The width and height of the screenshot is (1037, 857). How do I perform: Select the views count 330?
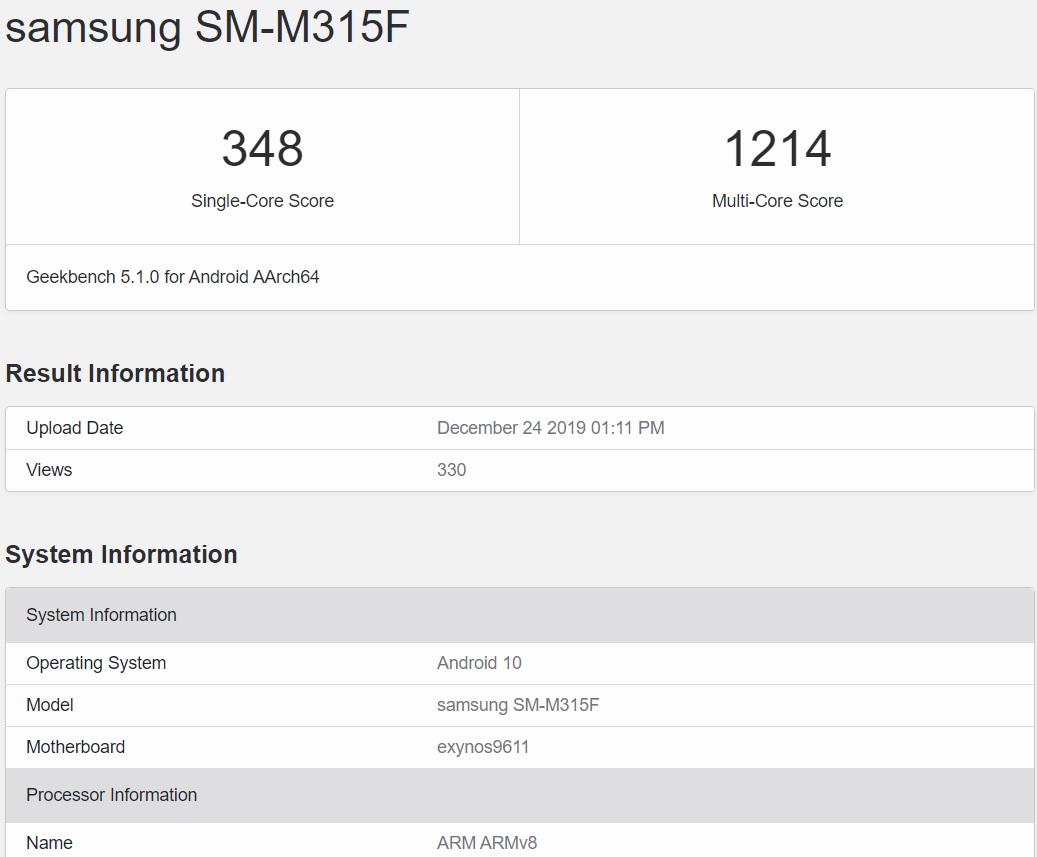click(x=452, y=469)
